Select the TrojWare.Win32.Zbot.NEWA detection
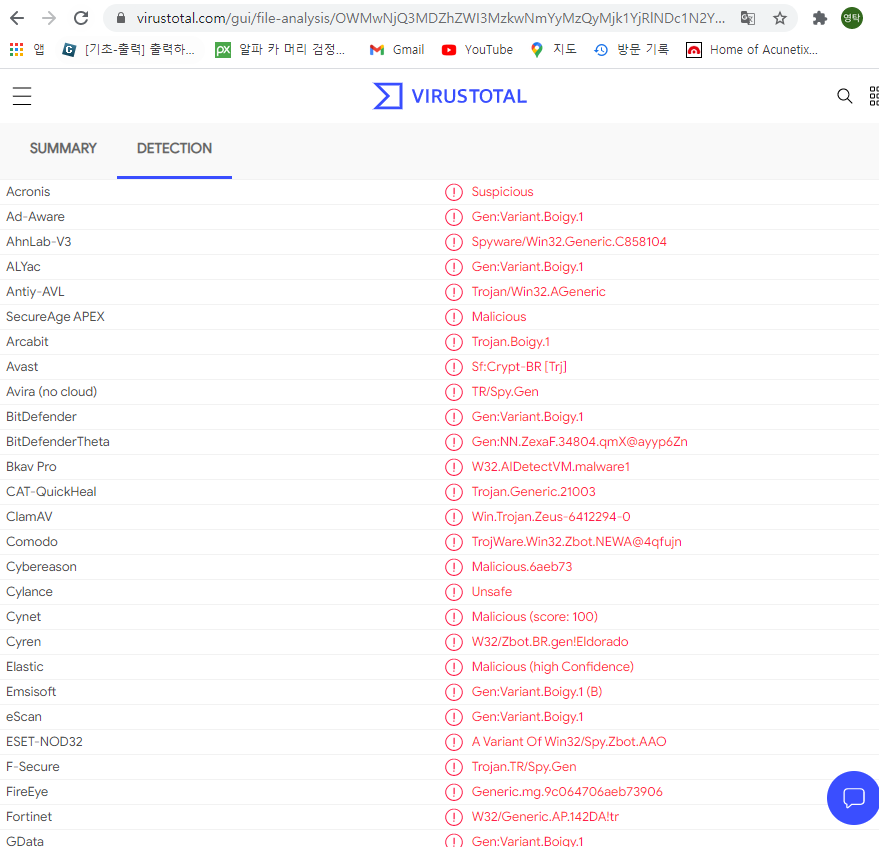 [x=576, y=541]
